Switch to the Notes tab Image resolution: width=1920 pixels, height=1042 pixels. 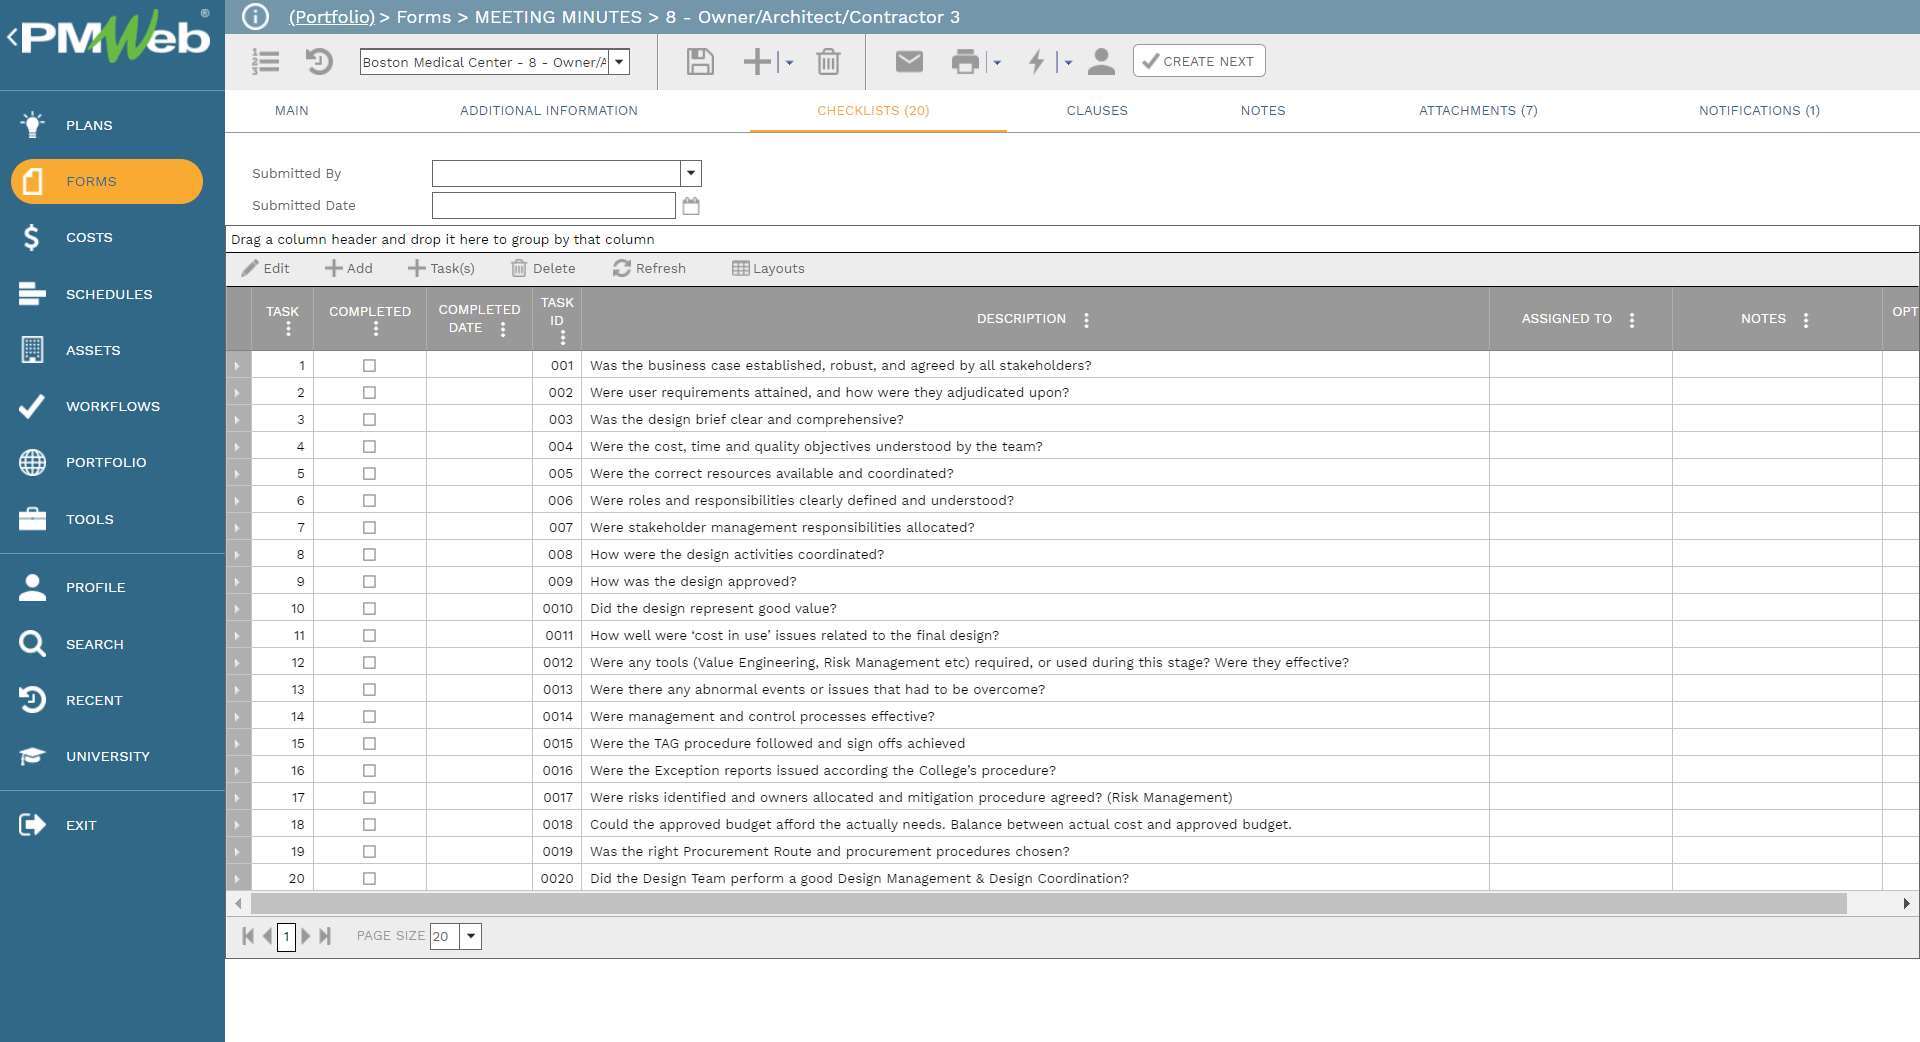tap(1263, 111)
